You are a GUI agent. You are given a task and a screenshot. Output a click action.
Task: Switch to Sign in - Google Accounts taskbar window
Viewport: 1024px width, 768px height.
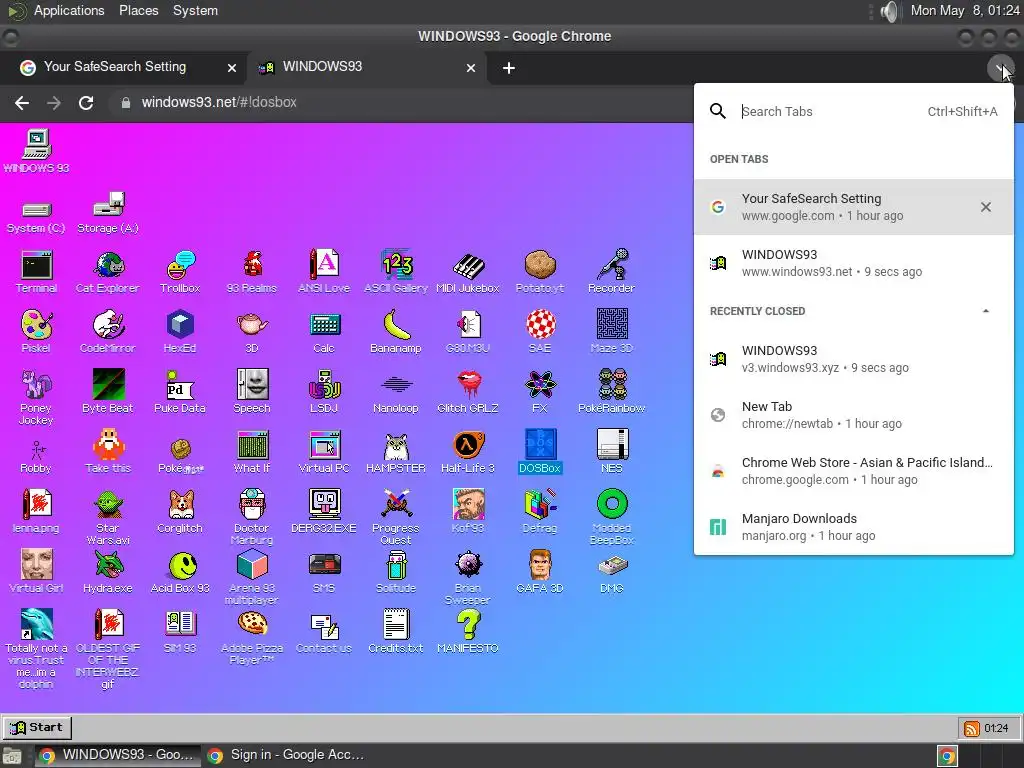tap(285, 755)
